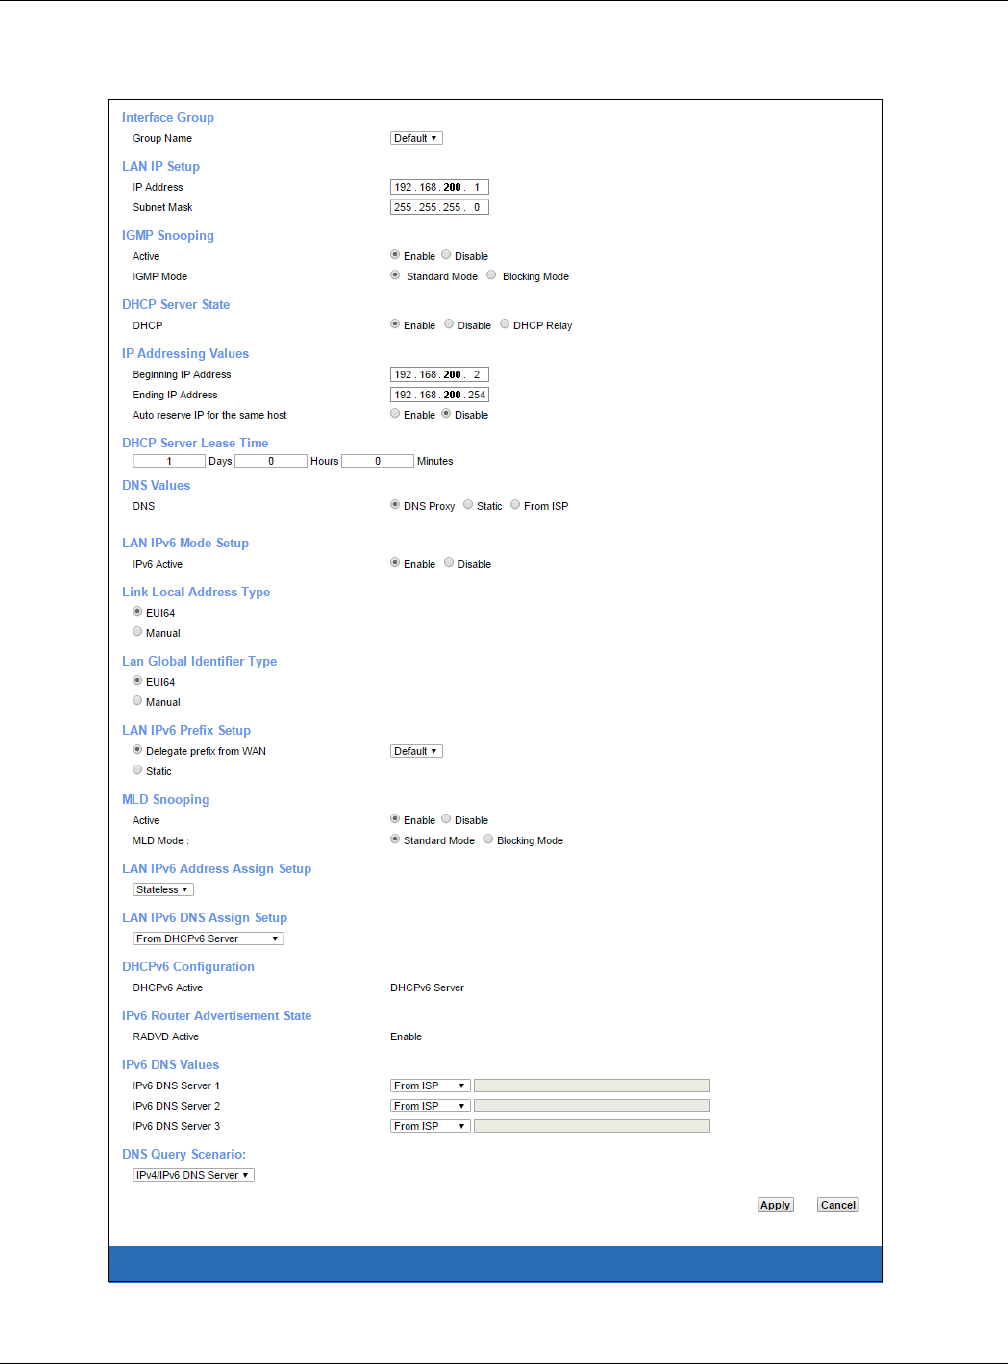Click IPv6 DNS Server 2 address field
1008x1364 pixels.
click(x=592, y=1106)
